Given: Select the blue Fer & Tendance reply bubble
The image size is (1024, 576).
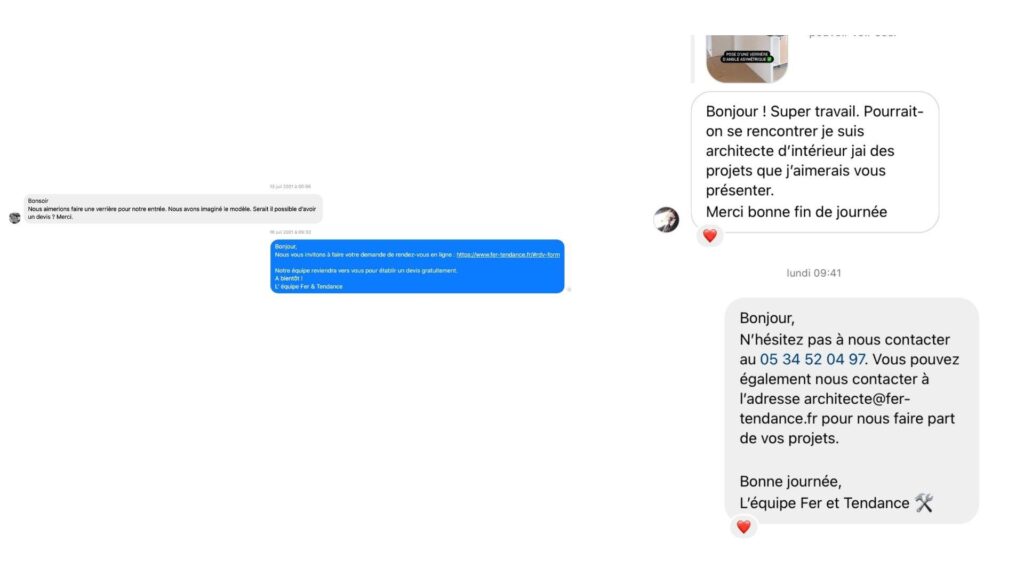Looking at the screenshot, I should pyautogui.click(x=417, y=266).
